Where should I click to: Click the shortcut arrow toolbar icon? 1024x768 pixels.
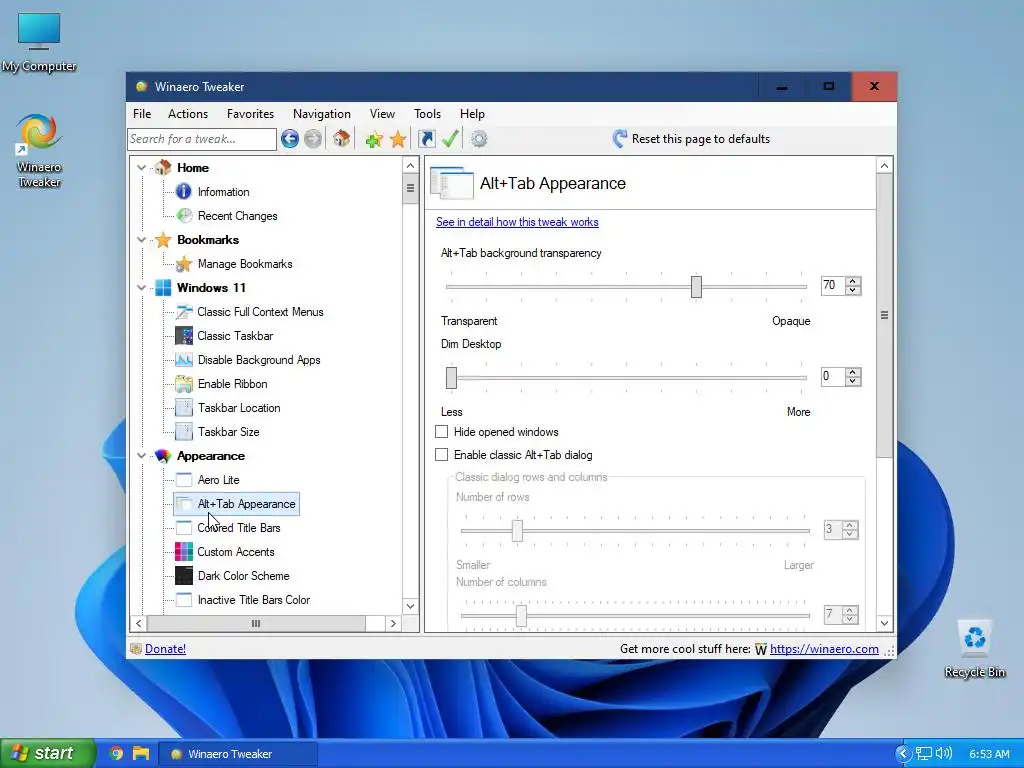[426, 138]
